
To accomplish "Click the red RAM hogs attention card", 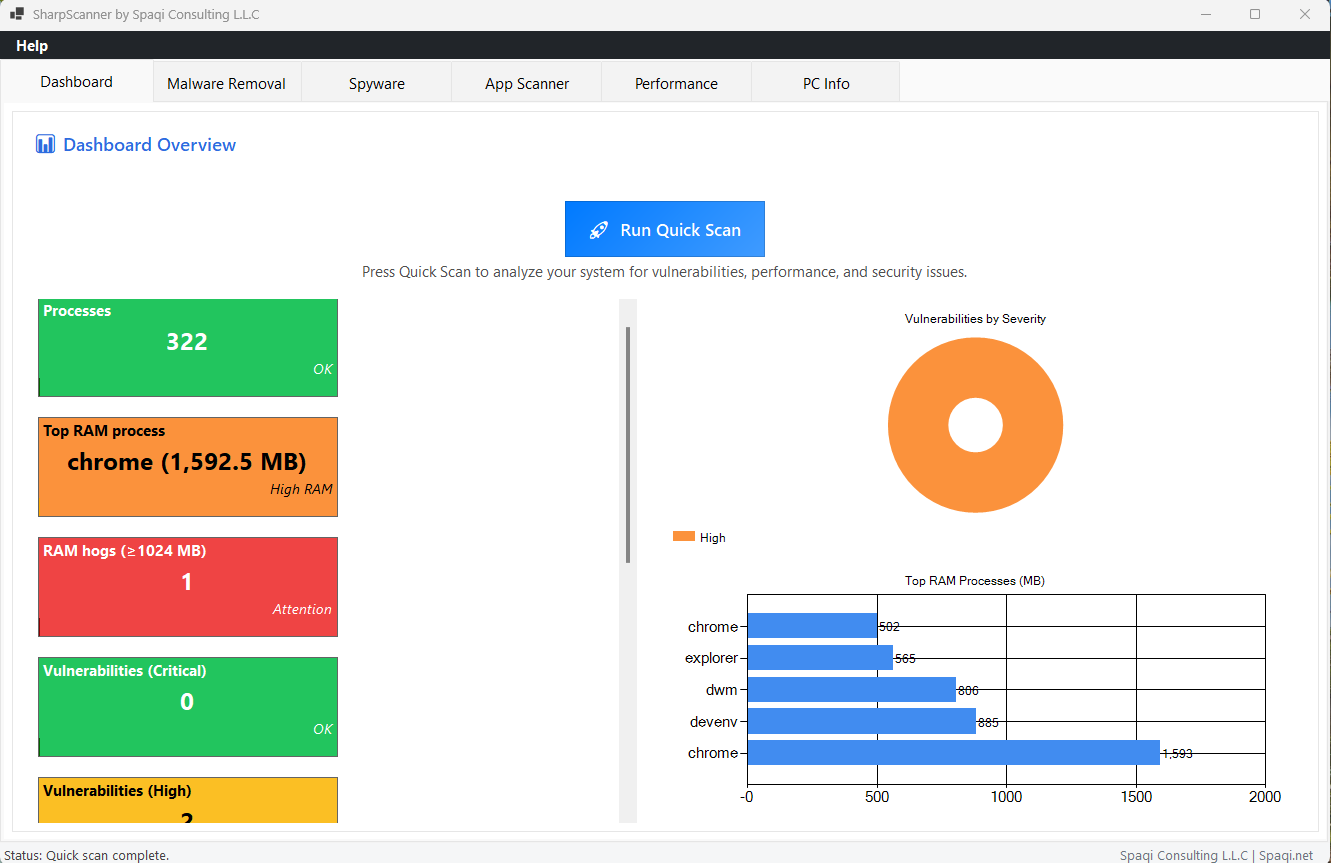I will coord(187,586).
